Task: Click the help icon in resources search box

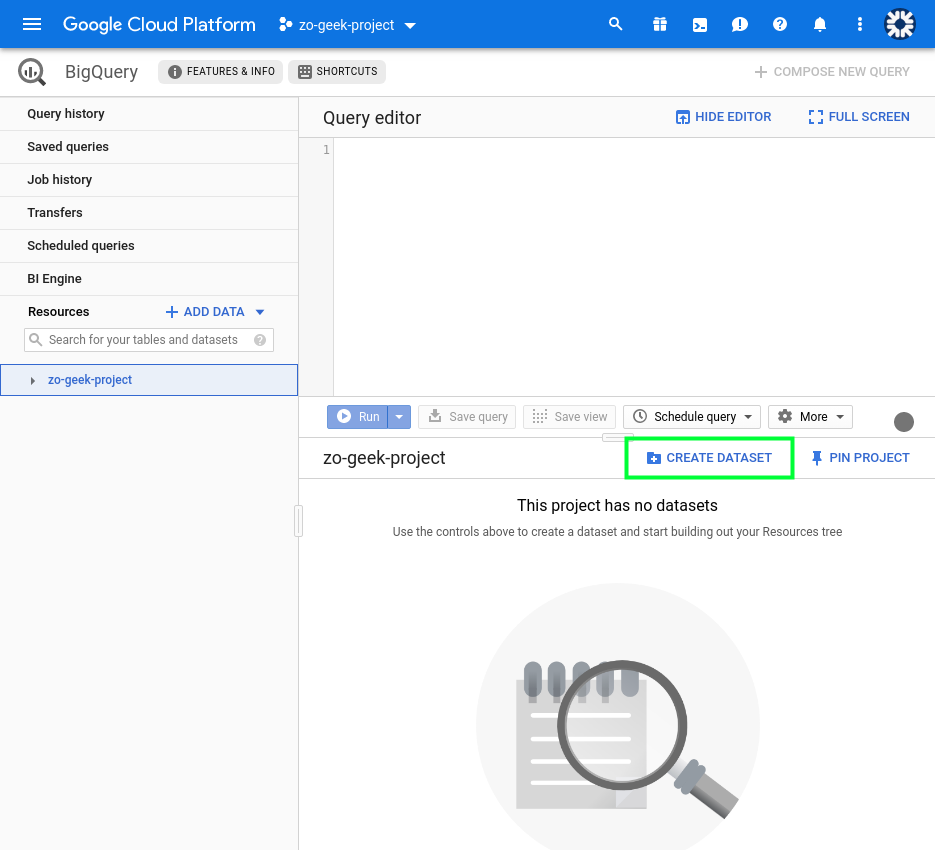Action: pos(260,340)
